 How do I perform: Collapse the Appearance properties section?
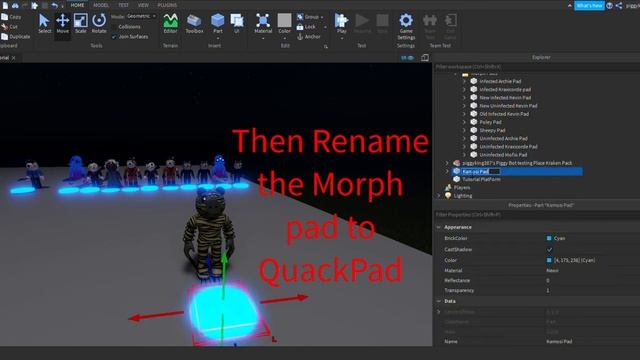pyautogui.click(x=439, y=227)
